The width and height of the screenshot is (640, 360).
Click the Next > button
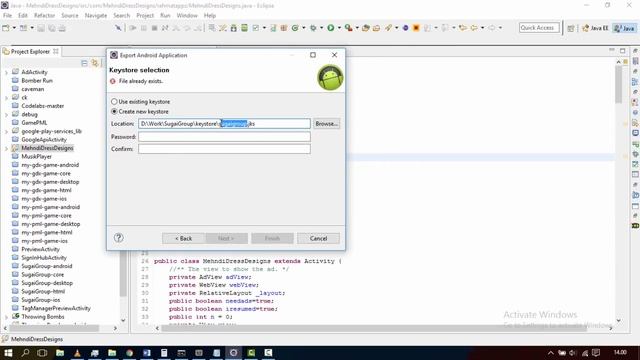click(226, 238)
